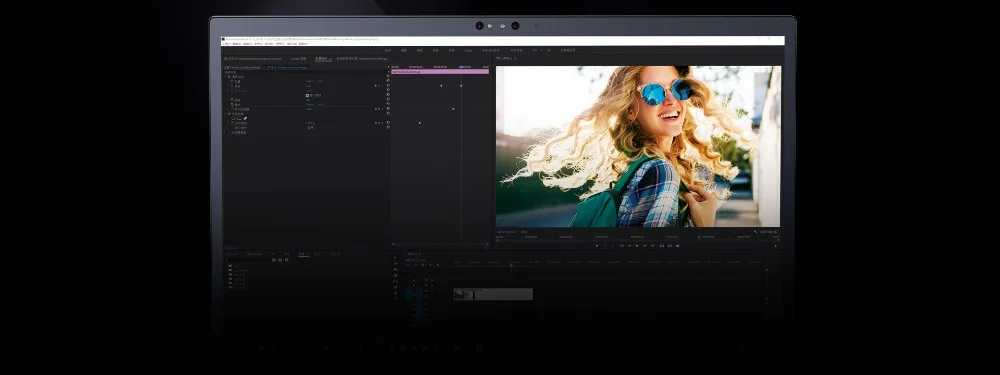Add or remove keyframe on Opacity row
This screenshot has height=375, width=1000.
tap(379, 122)
